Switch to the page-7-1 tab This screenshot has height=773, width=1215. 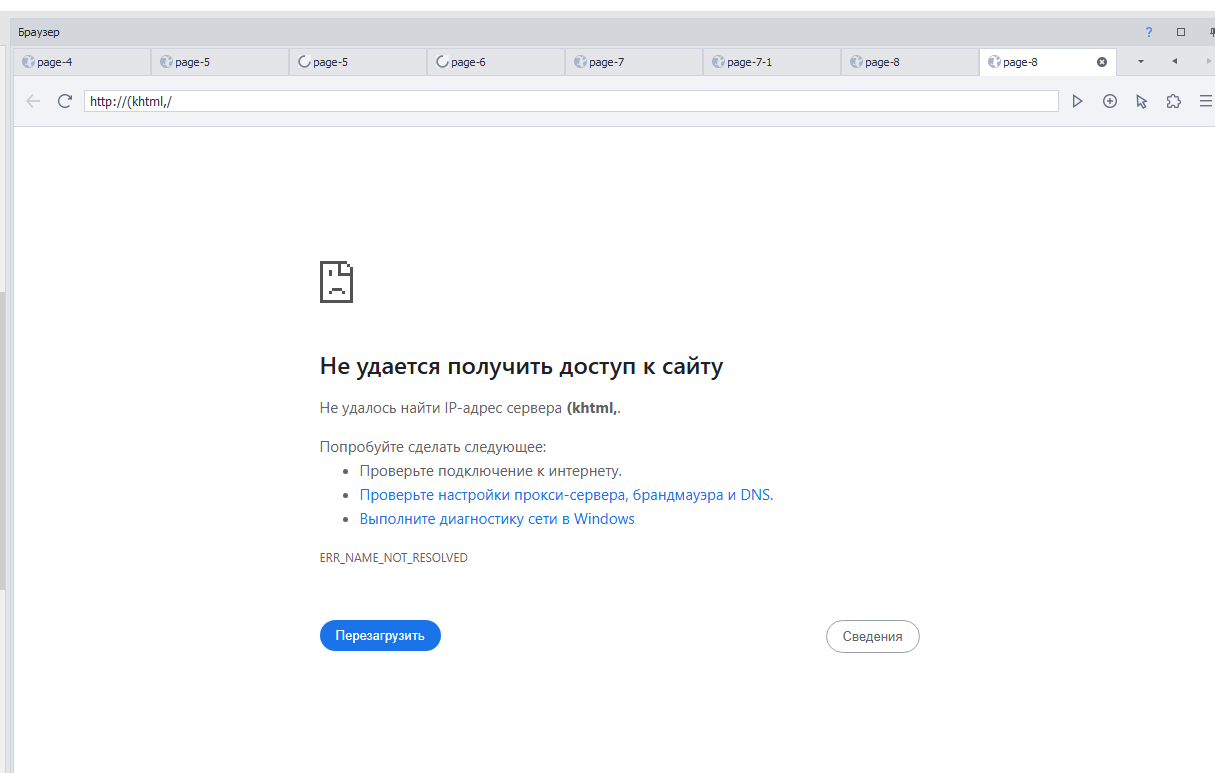click(772, 62)
